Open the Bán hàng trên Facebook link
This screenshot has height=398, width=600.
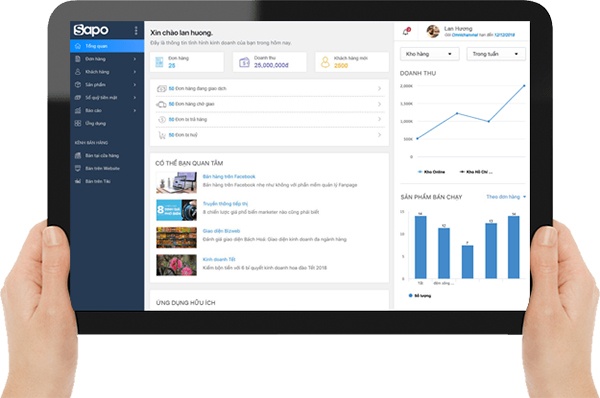click(229, 176)
